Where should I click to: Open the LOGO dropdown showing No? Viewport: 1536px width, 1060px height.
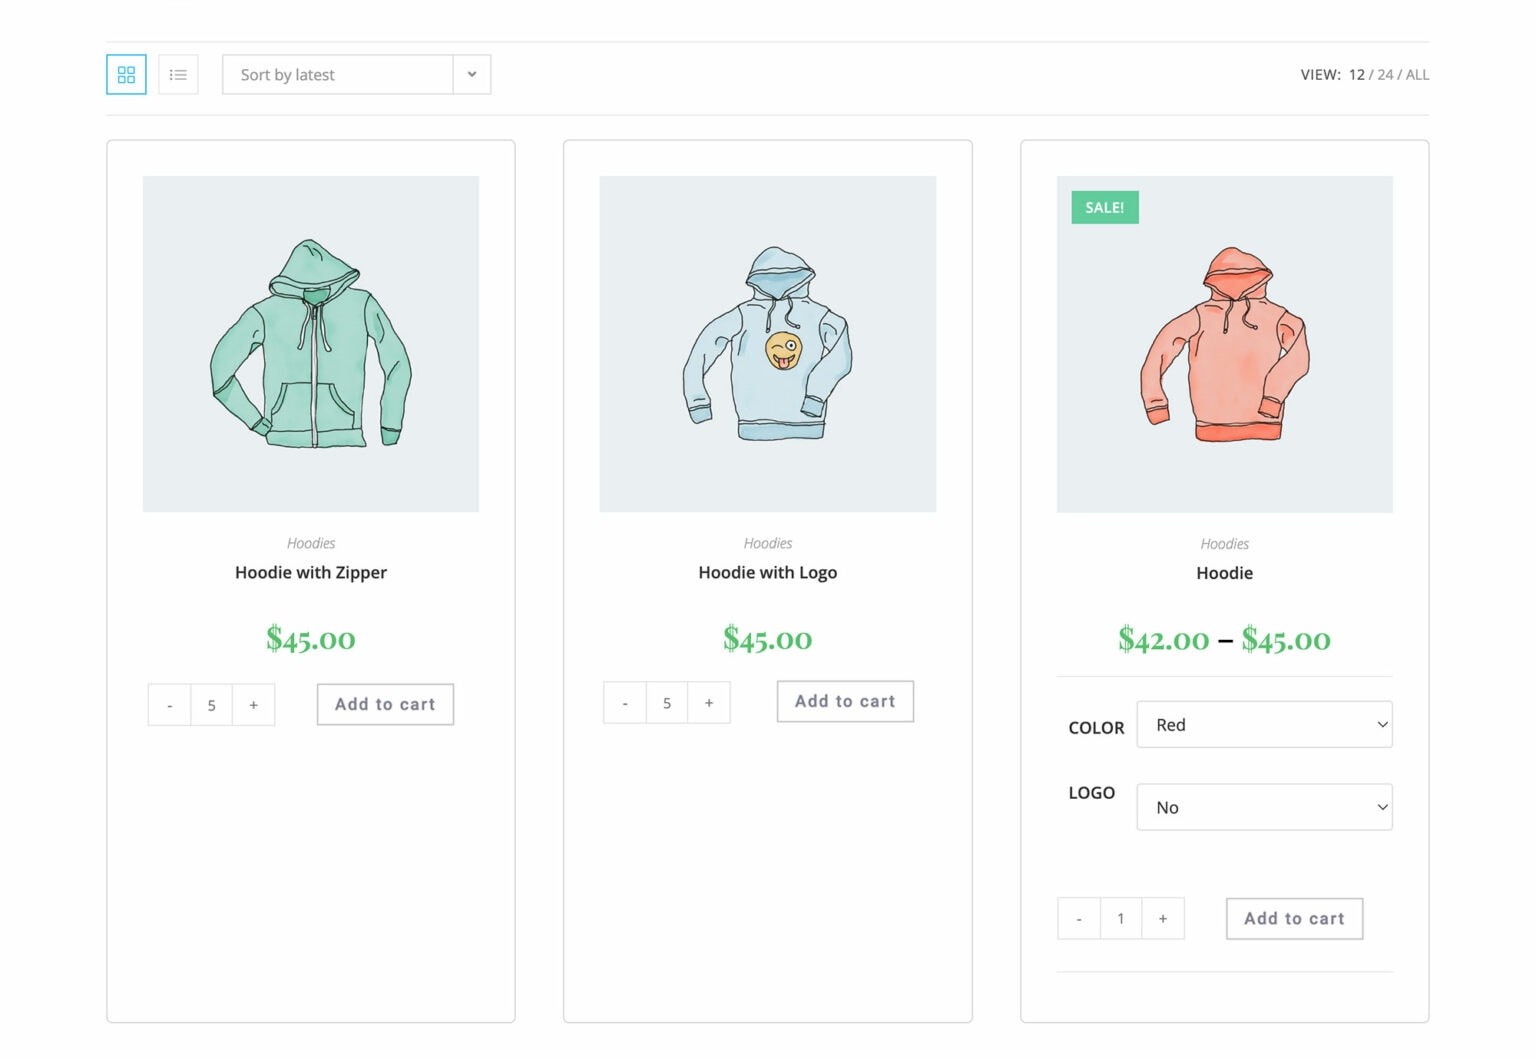[1264, 806]
